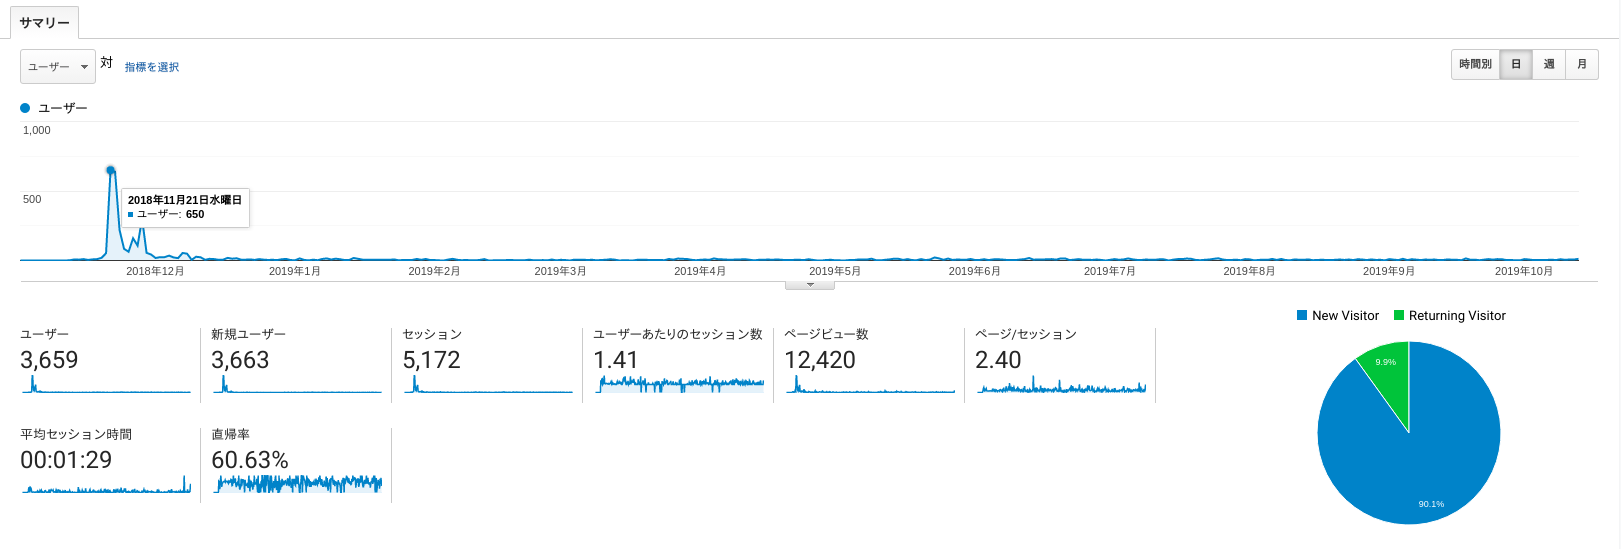Click the 1,000 y-axis label

[x=37, y=130]
